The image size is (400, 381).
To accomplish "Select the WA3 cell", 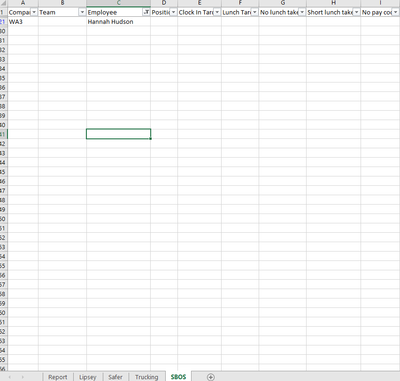I will tap(23, 22).
